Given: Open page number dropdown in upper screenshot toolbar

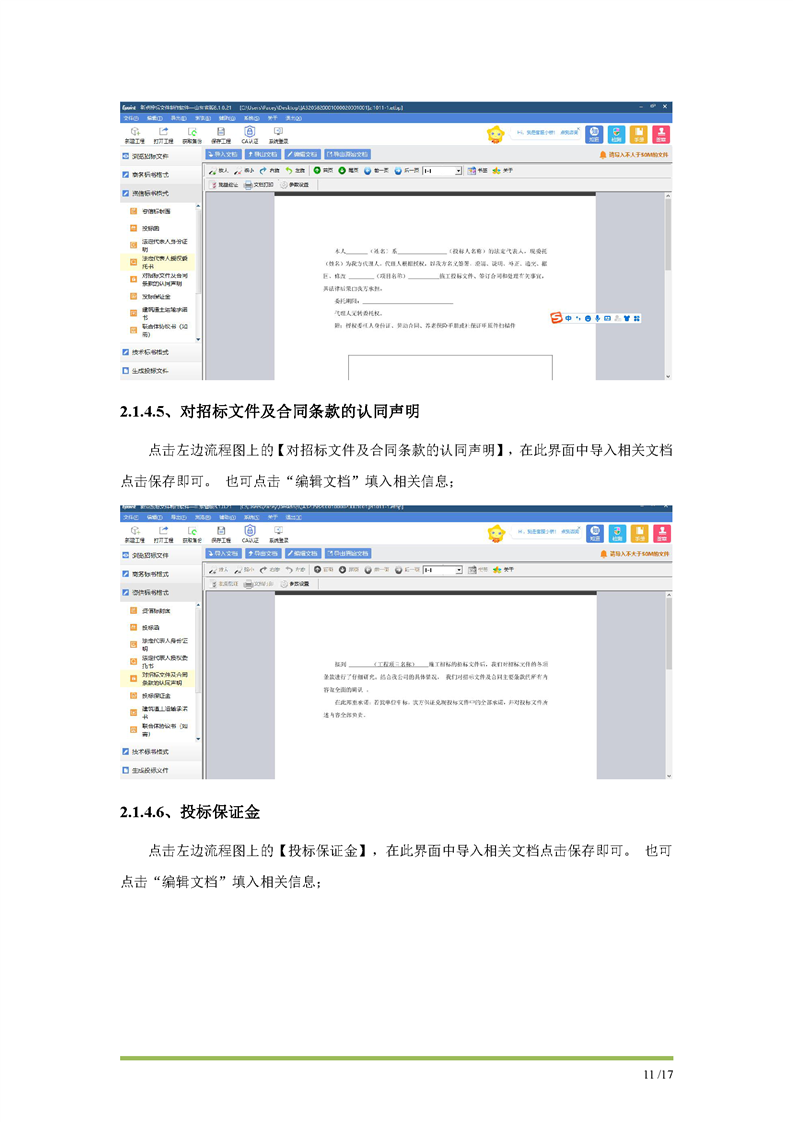Looking at the screenshot, I should 459,171.
